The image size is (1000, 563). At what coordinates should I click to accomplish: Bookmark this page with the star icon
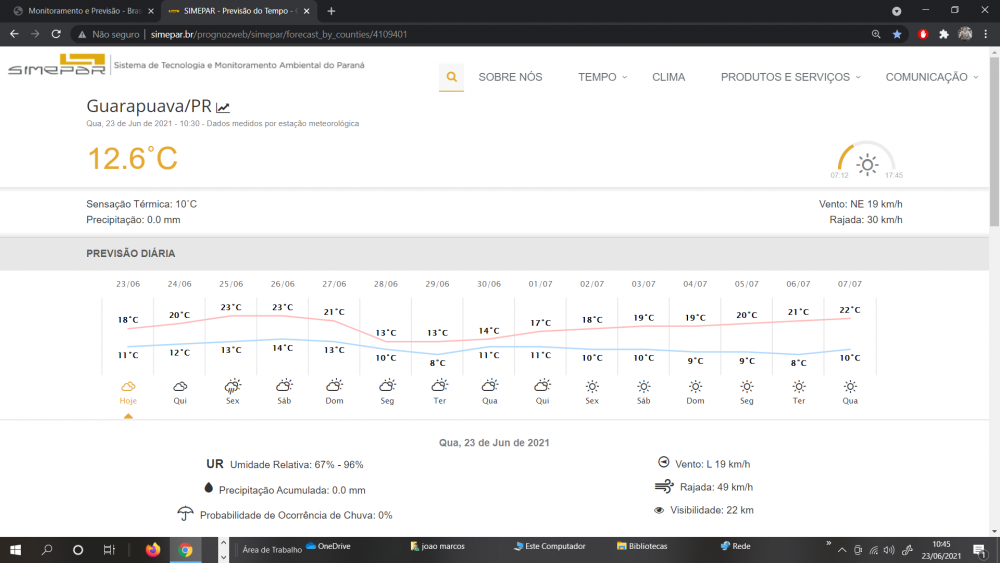point(897,34)
